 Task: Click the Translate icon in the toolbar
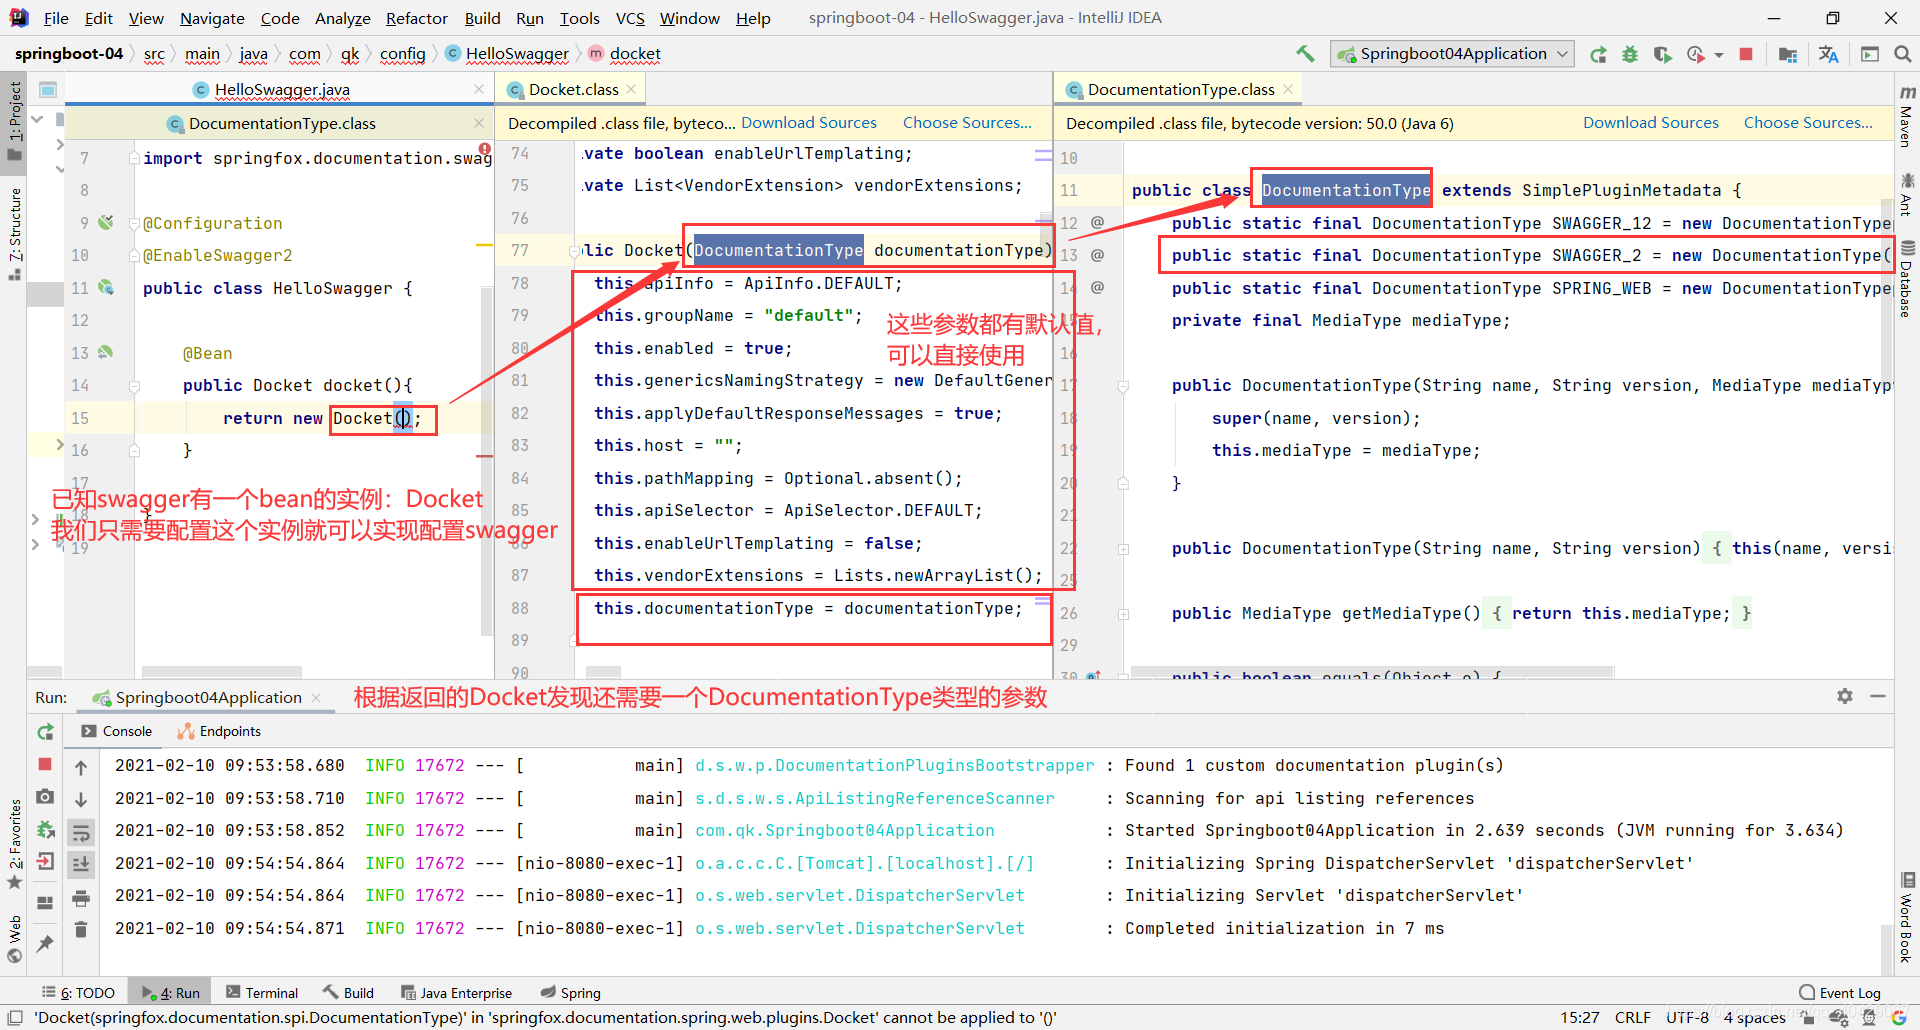click(x=1828, y=54)
